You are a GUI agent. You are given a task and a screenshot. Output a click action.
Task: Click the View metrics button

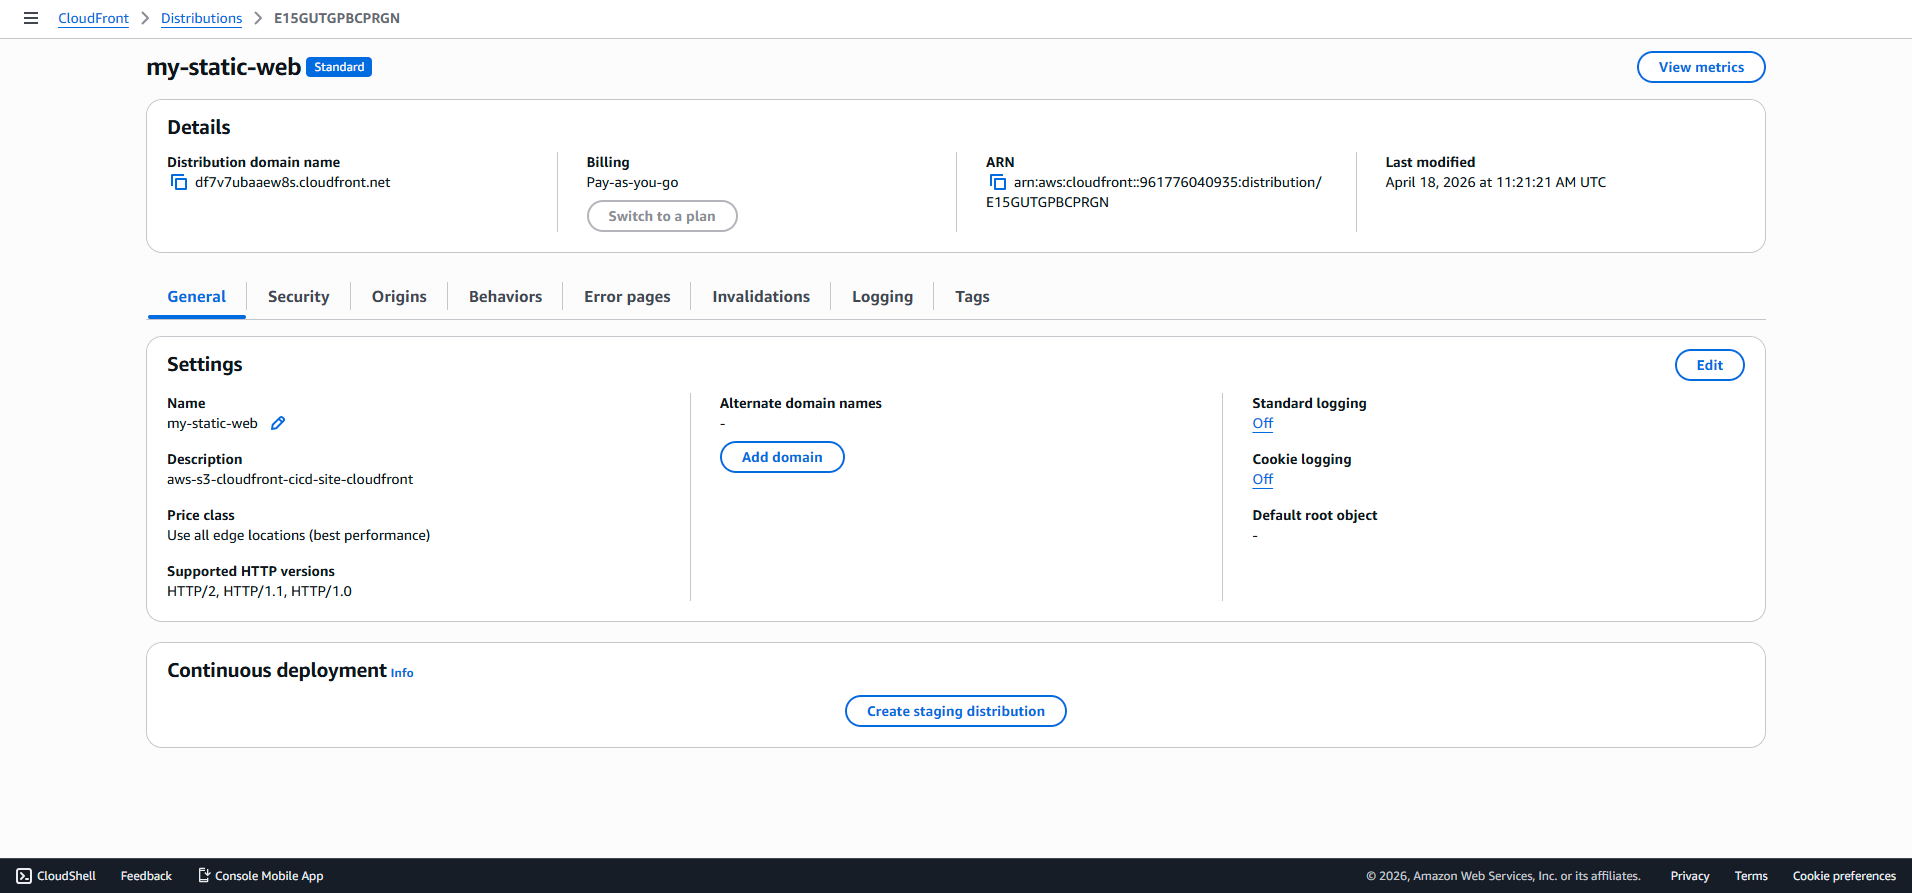tap(1701, 67)
